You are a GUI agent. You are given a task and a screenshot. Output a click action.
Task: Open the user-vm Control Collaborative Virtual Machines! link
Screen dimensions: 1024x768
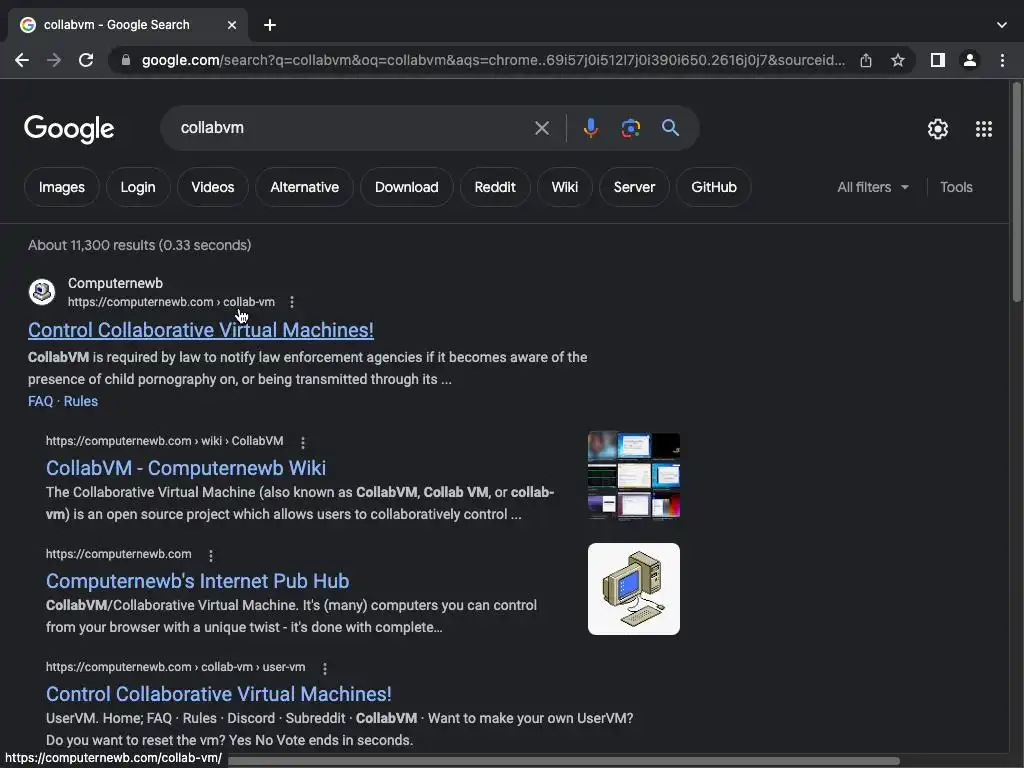[x=219, y=694]
